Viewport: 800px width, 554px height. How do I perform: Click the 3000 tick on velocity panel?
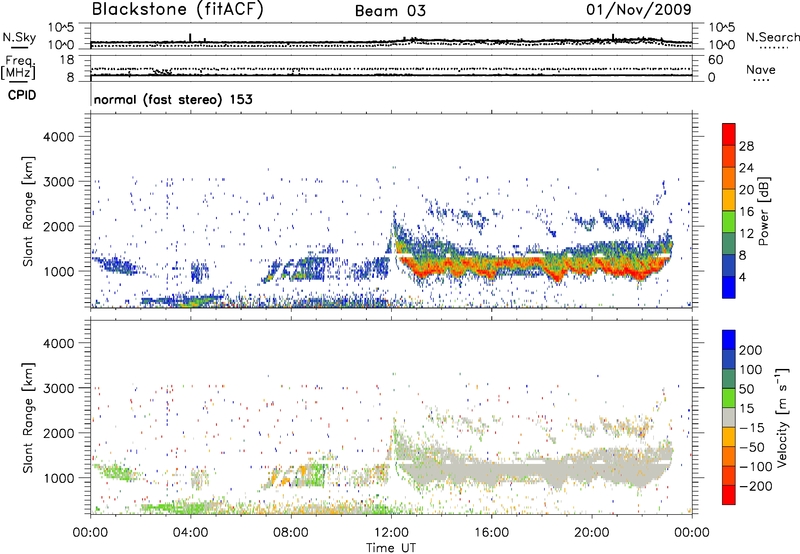(58, 388)
